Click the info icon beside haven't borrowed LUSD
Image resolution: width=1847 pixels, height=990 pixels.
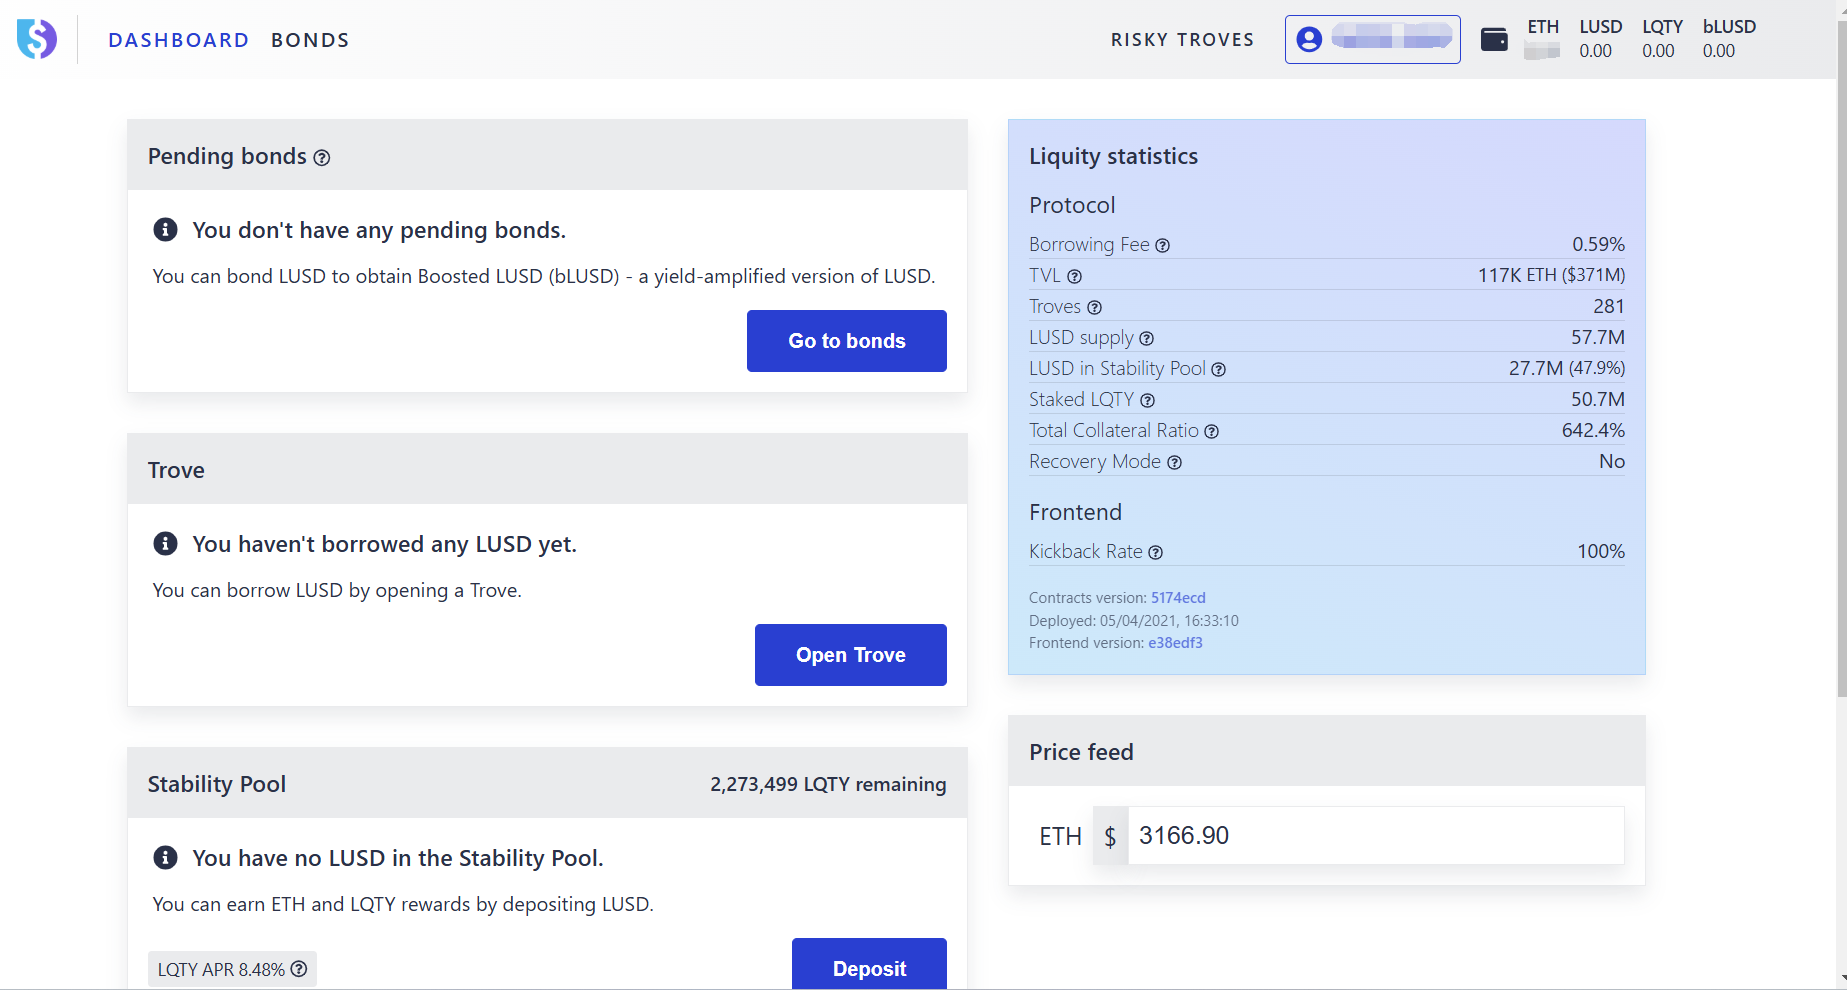point(165,544)
